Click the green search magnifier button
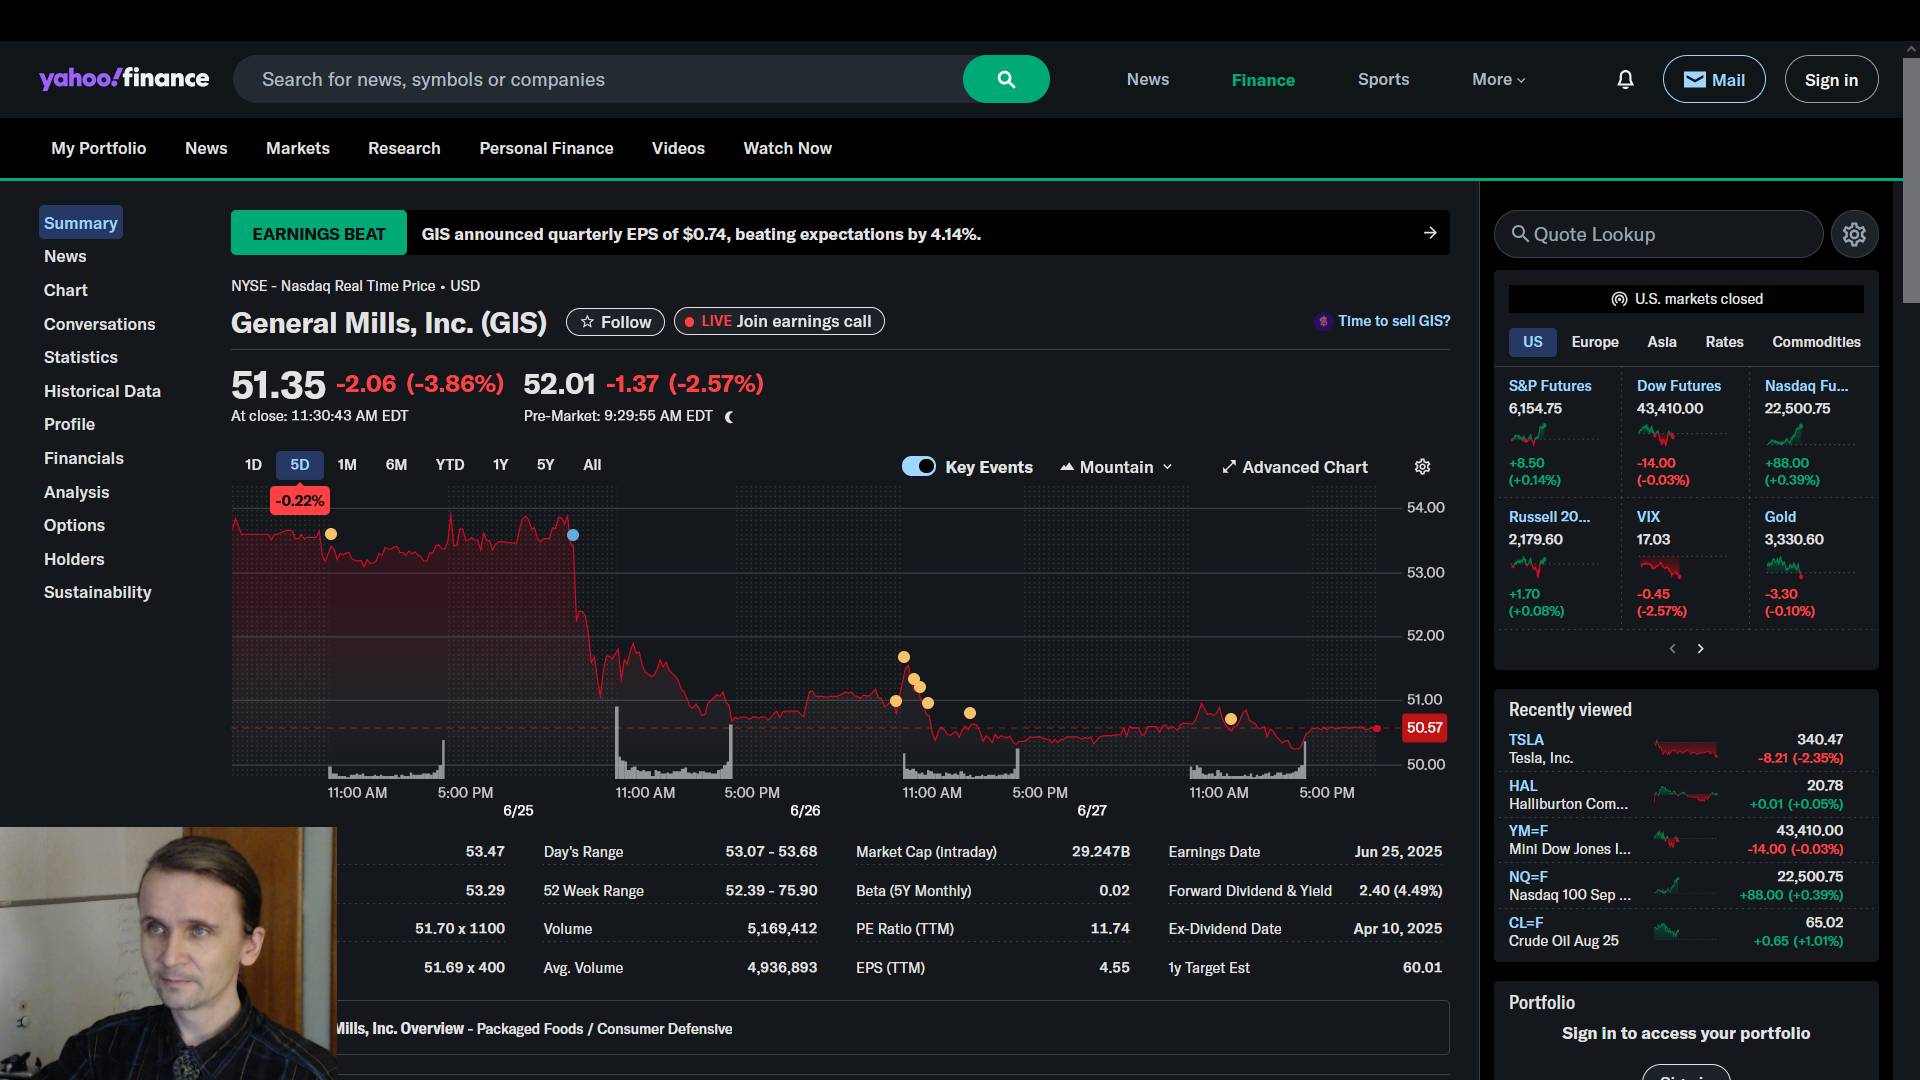This screenshot has width=1920, height=1080. (x=1006, y=79)
